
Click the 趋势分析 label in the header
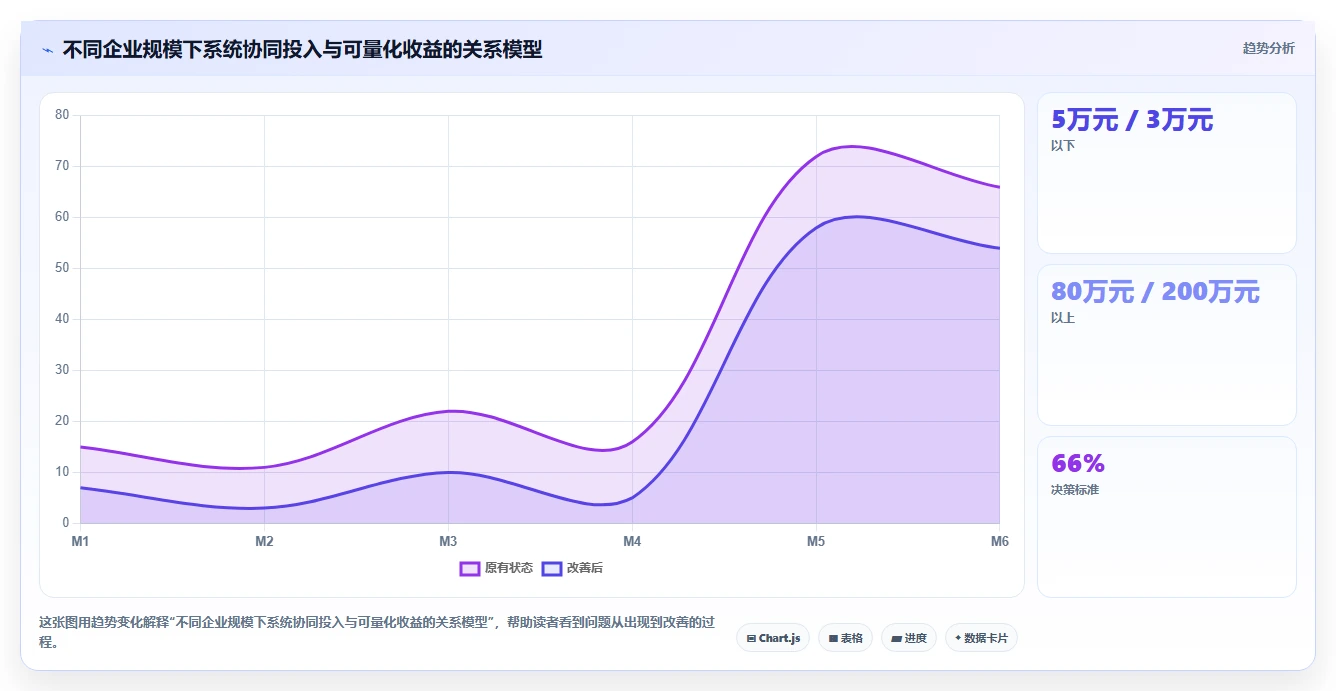coord(1268,48)
